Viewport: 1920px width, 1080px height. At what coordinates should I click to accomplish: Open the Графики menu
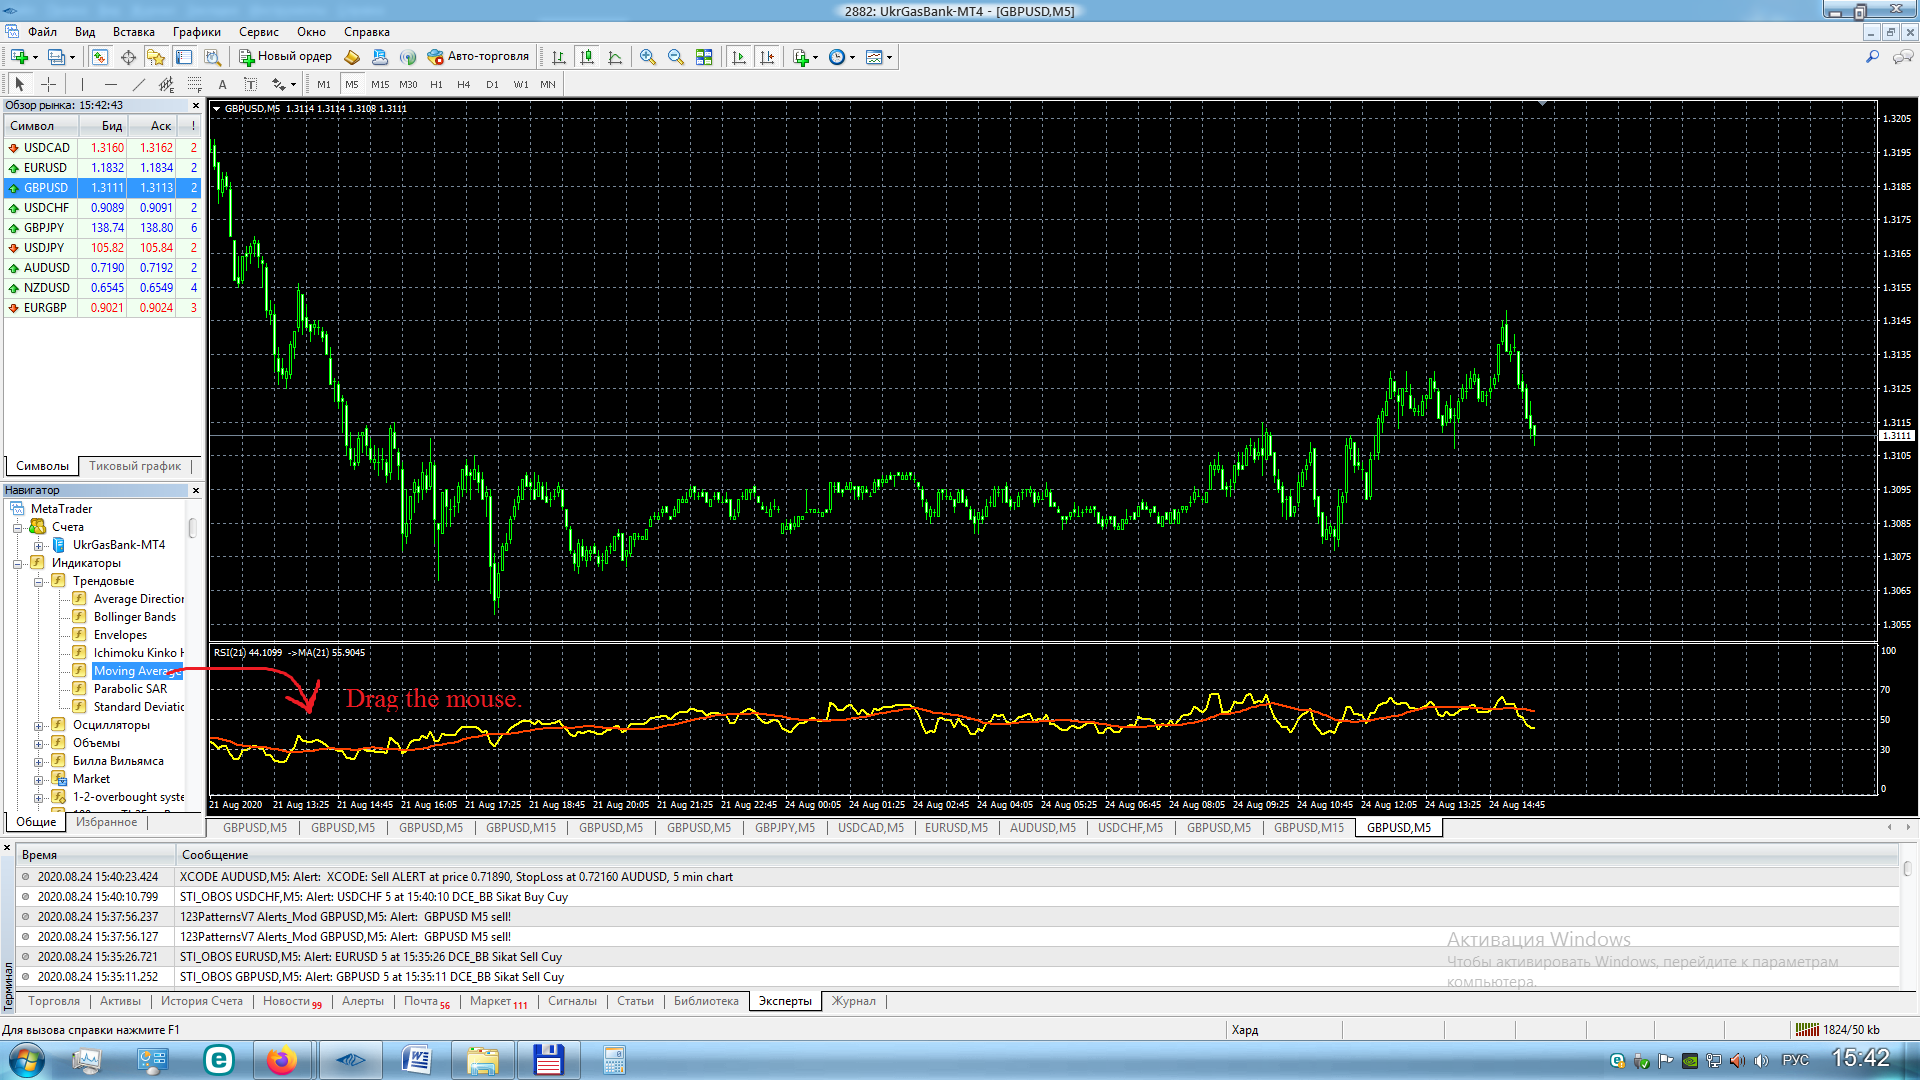196,32
